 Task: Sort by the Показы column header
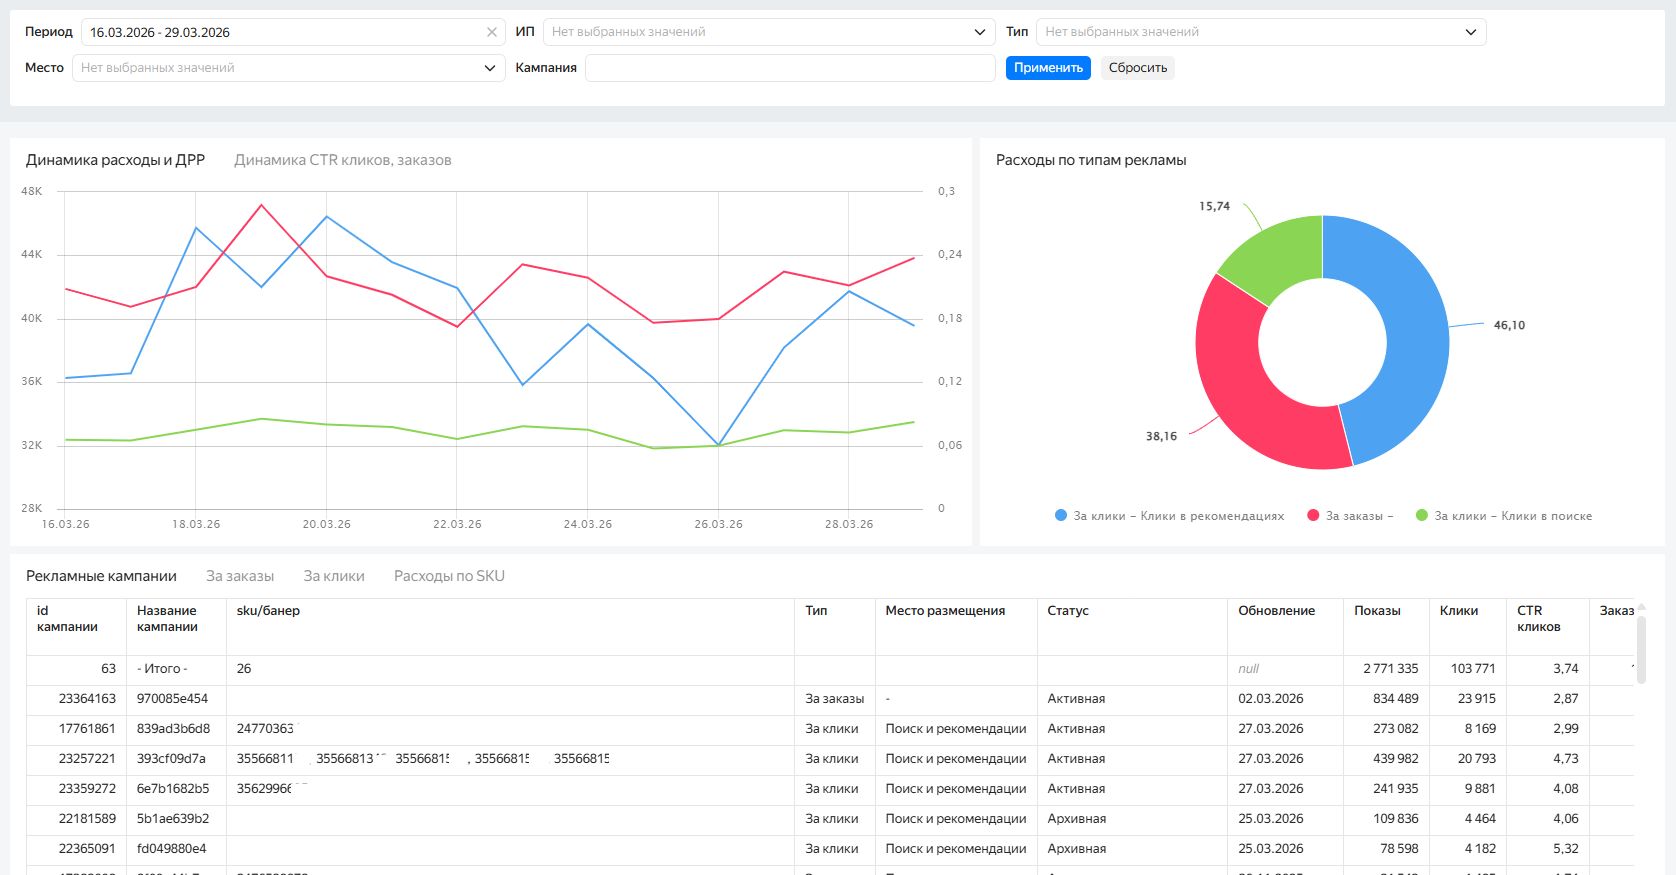pyautogui.click(x=1377, y=611)
